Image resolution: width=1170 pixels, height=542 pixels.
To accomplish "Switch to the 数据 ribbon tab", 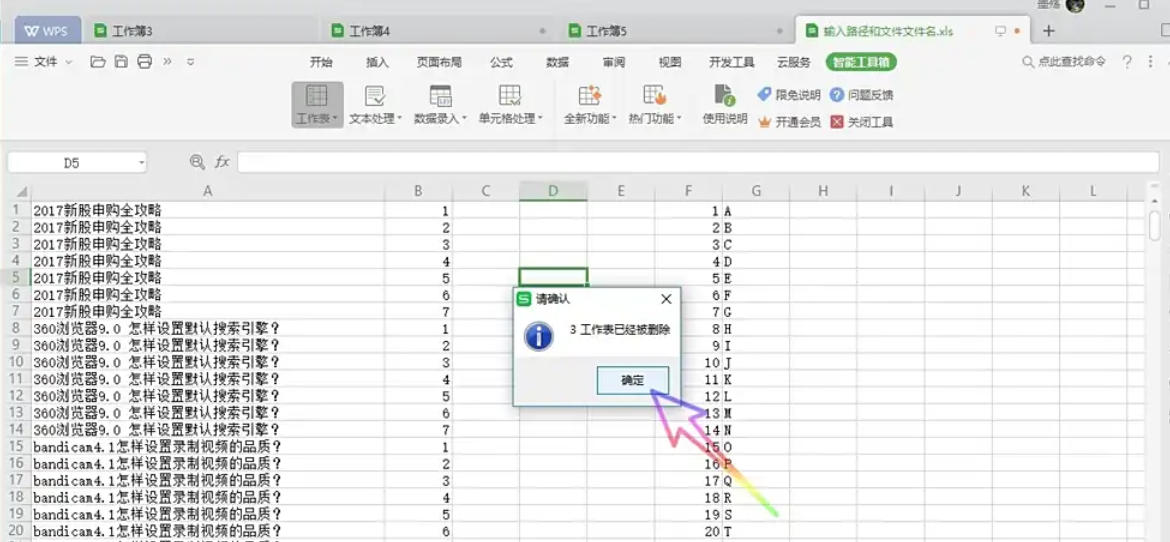I will tap(557, 62).
